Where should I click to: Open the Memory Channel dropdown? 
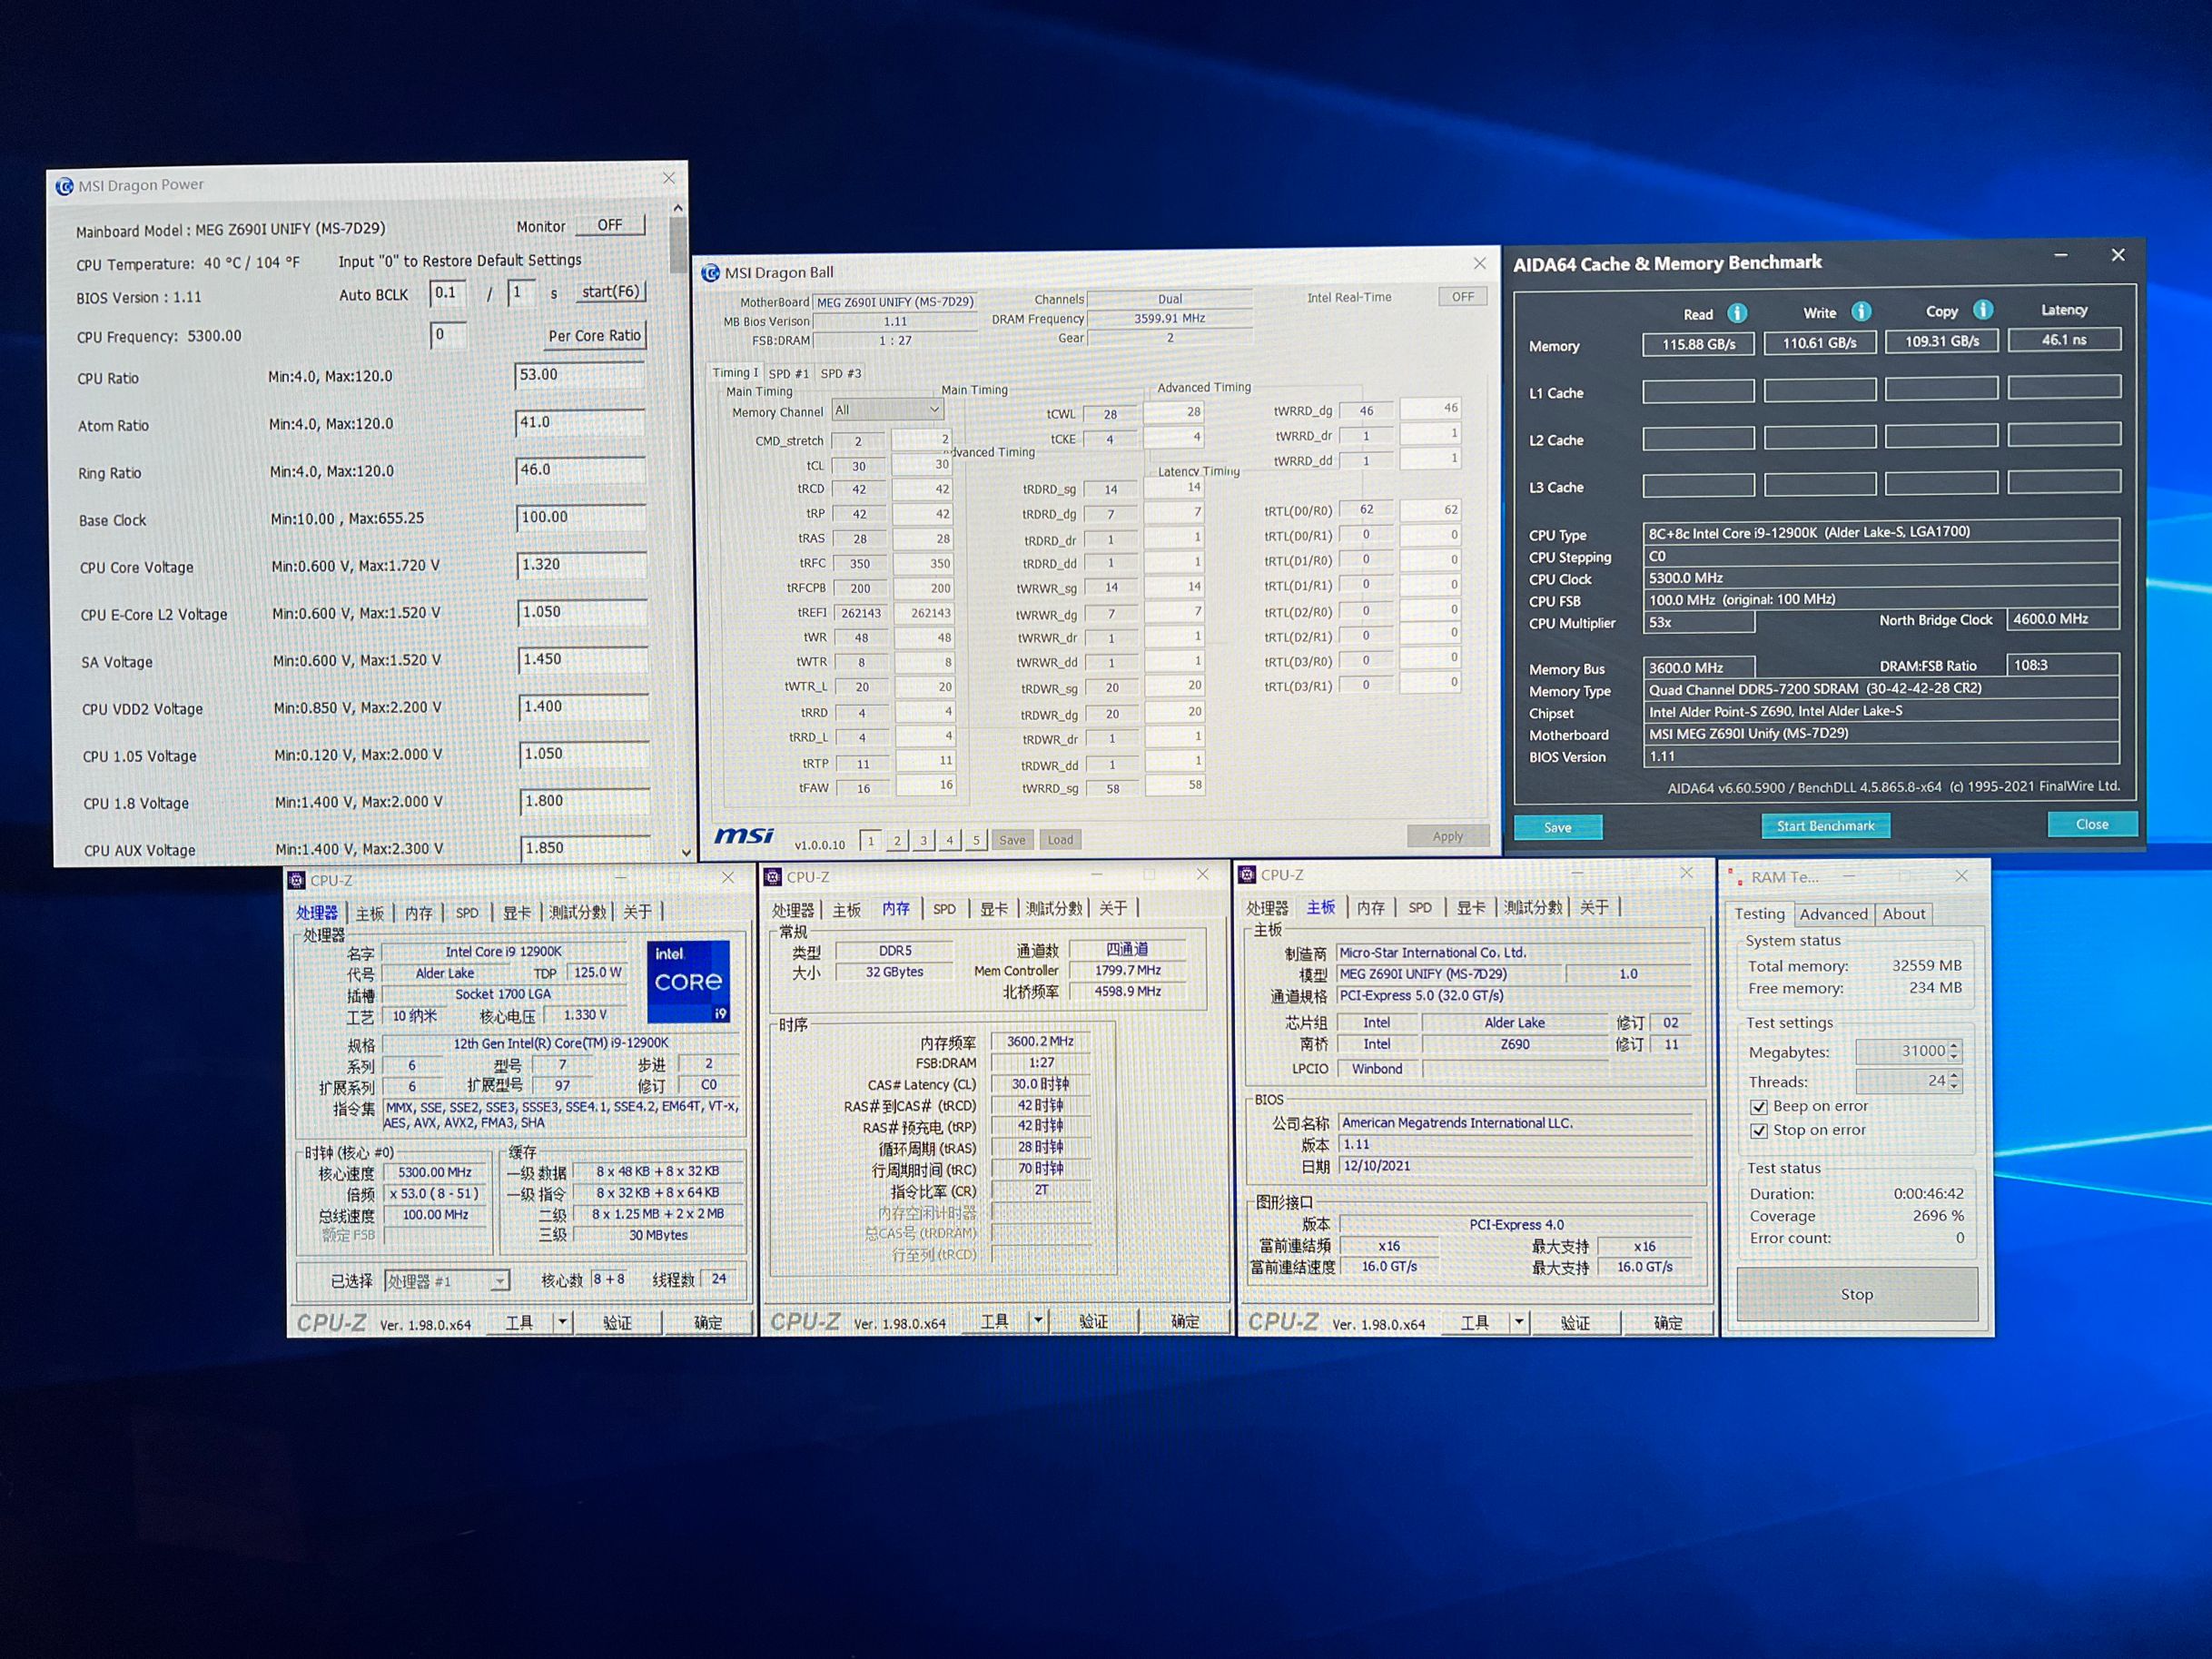pyautogui.click(x=933, y=409)
